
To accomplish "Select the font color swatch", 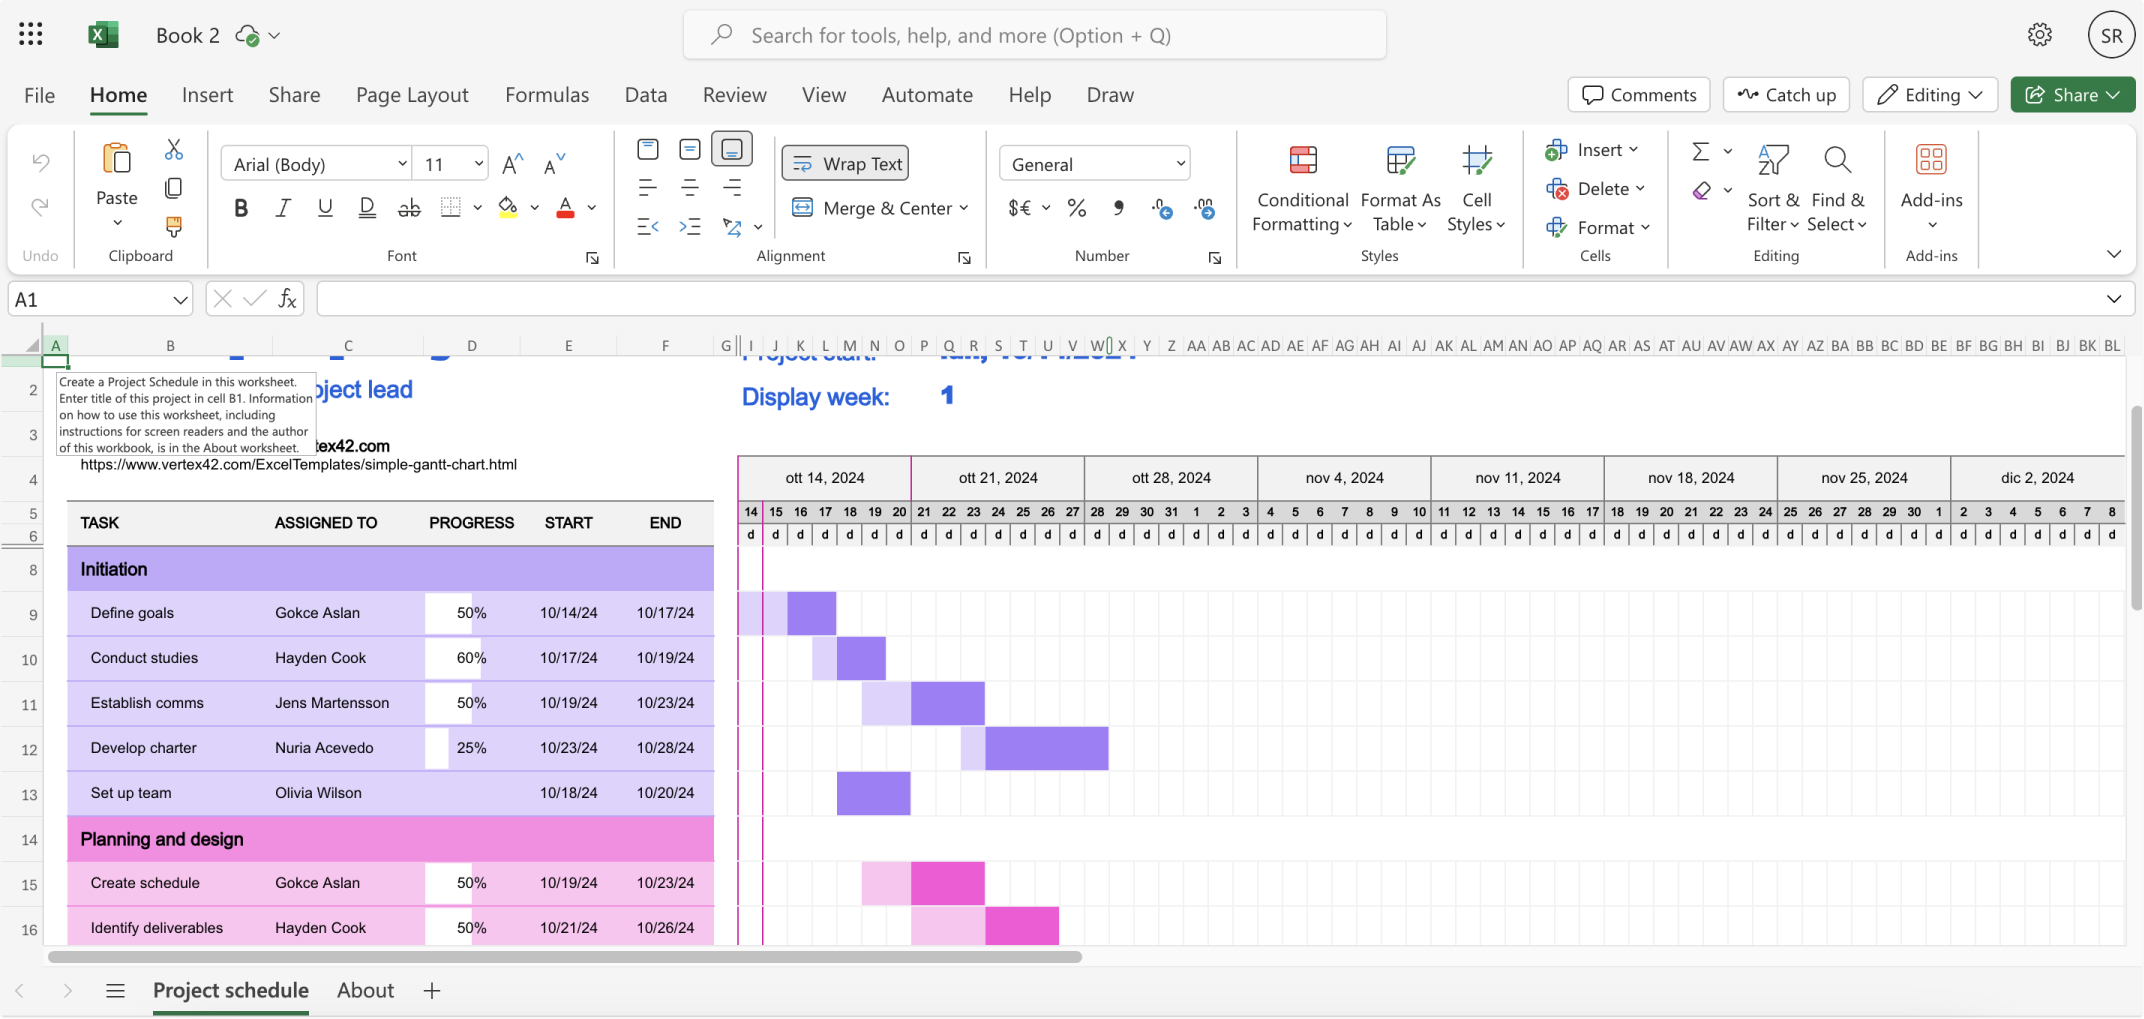I will tap(565, 208).
